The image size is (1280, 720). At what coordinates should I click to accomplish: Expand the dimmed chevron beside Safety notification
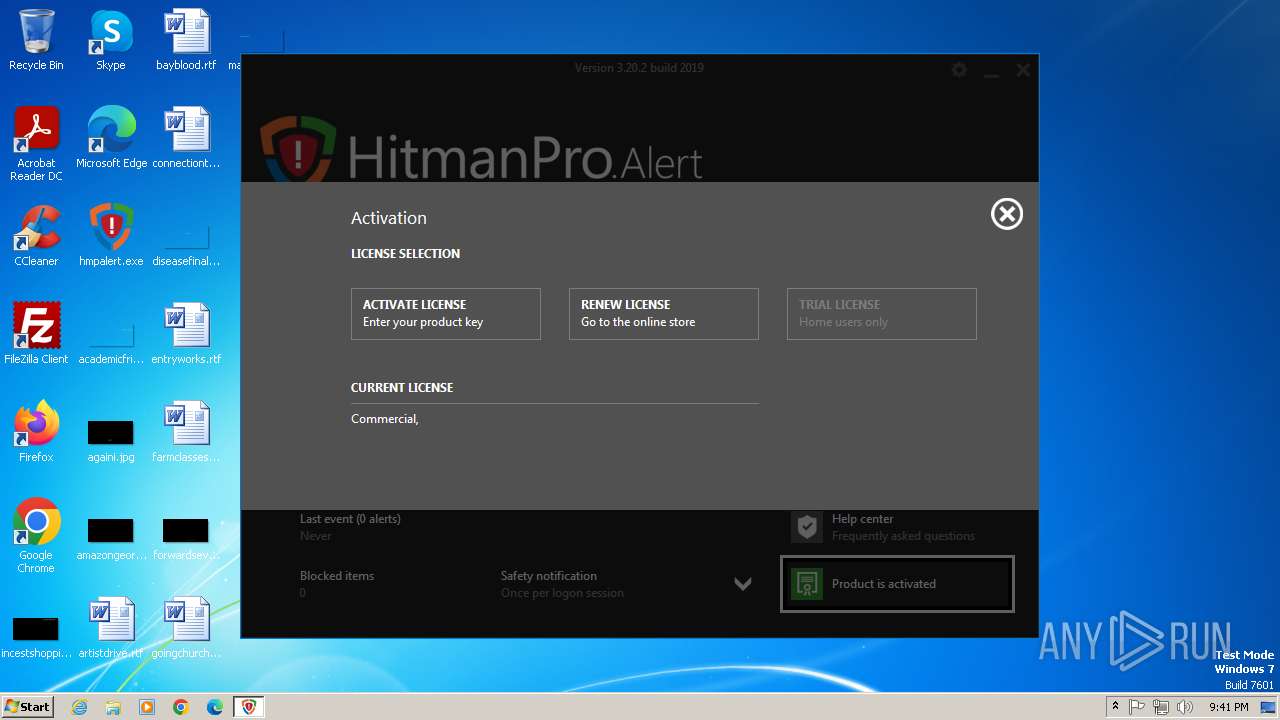pos(743,584)
